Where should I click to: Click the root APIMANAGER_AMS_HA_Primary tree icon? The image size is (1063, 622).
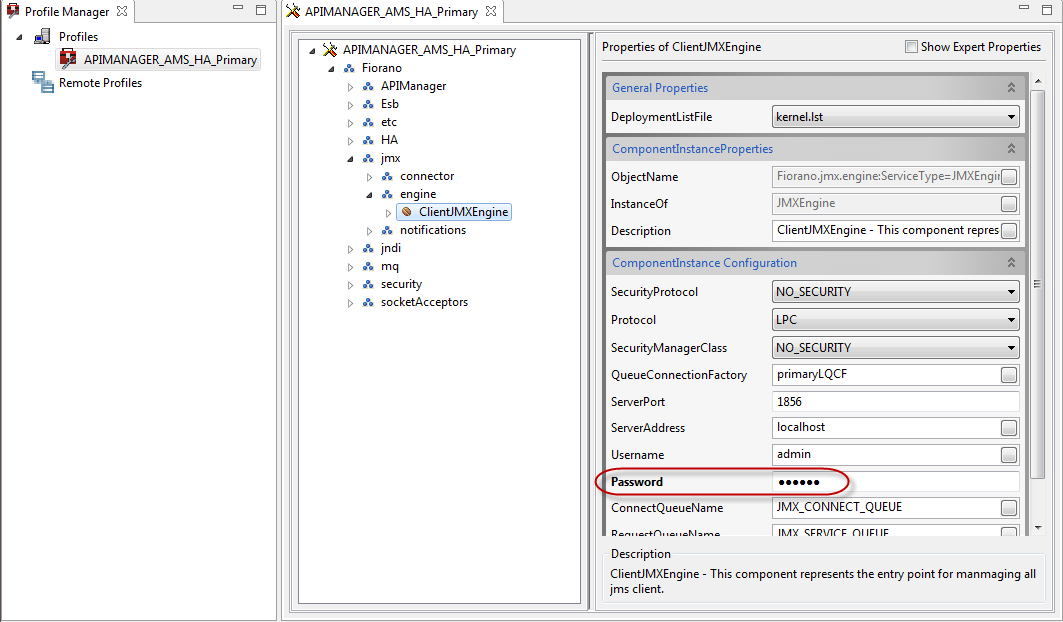[329, 50]
